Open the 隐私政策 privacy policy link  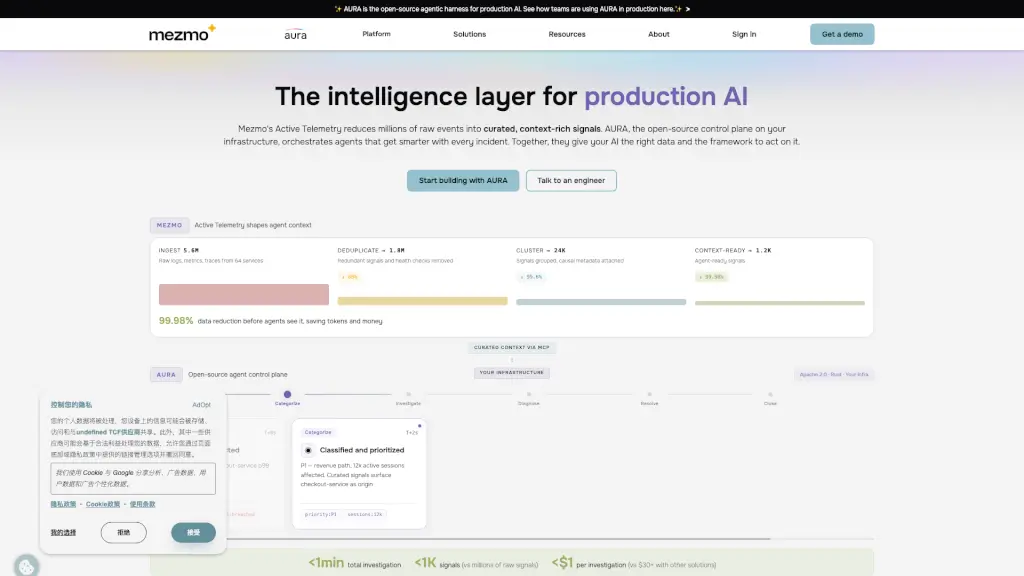pos(63,504)
